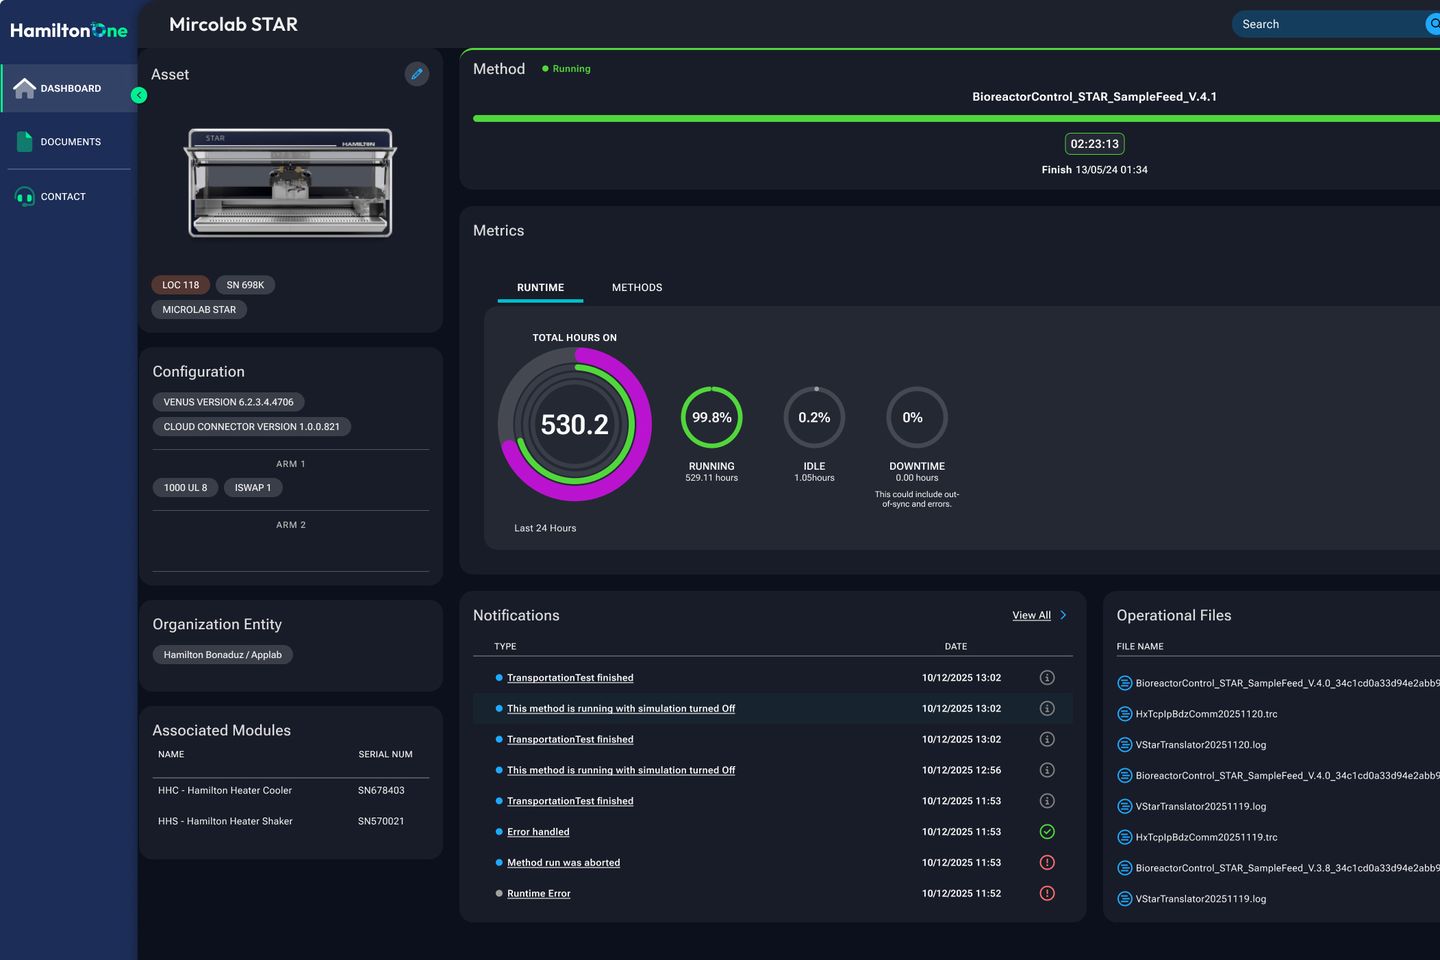Viewport: 1440px width, 960px height.
Task: Open file HxTcpIpBdzComm20251119.trc
Action: coord(1206,837)
